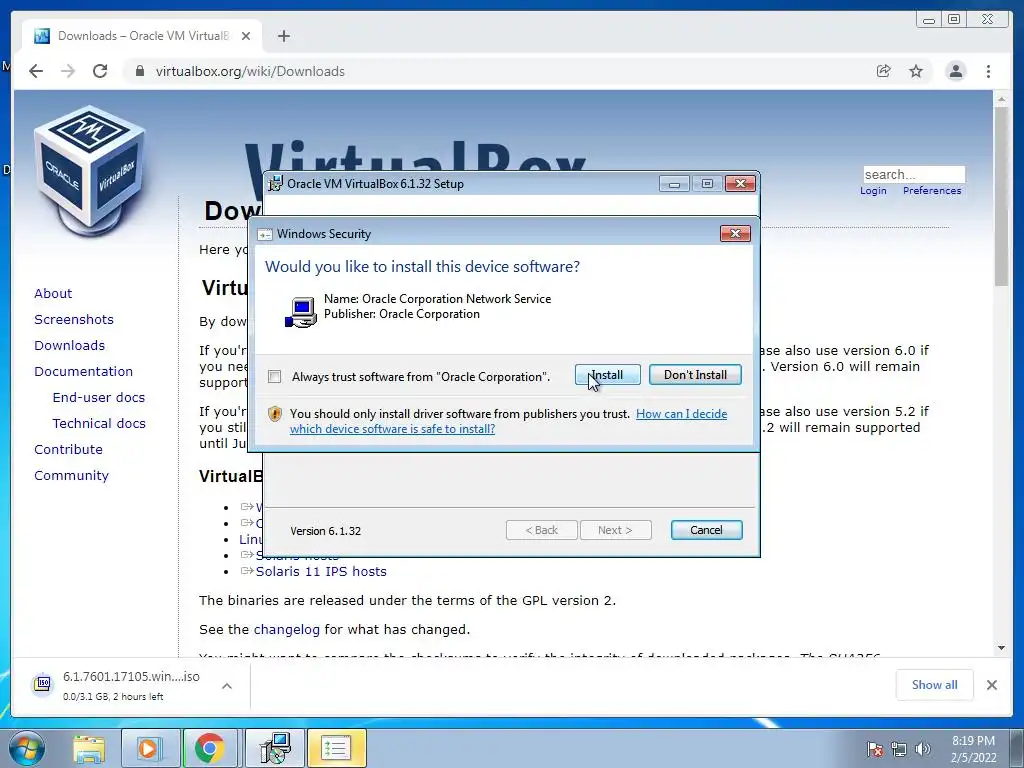
Task: Click the Login link
Action: coord(873,191)
